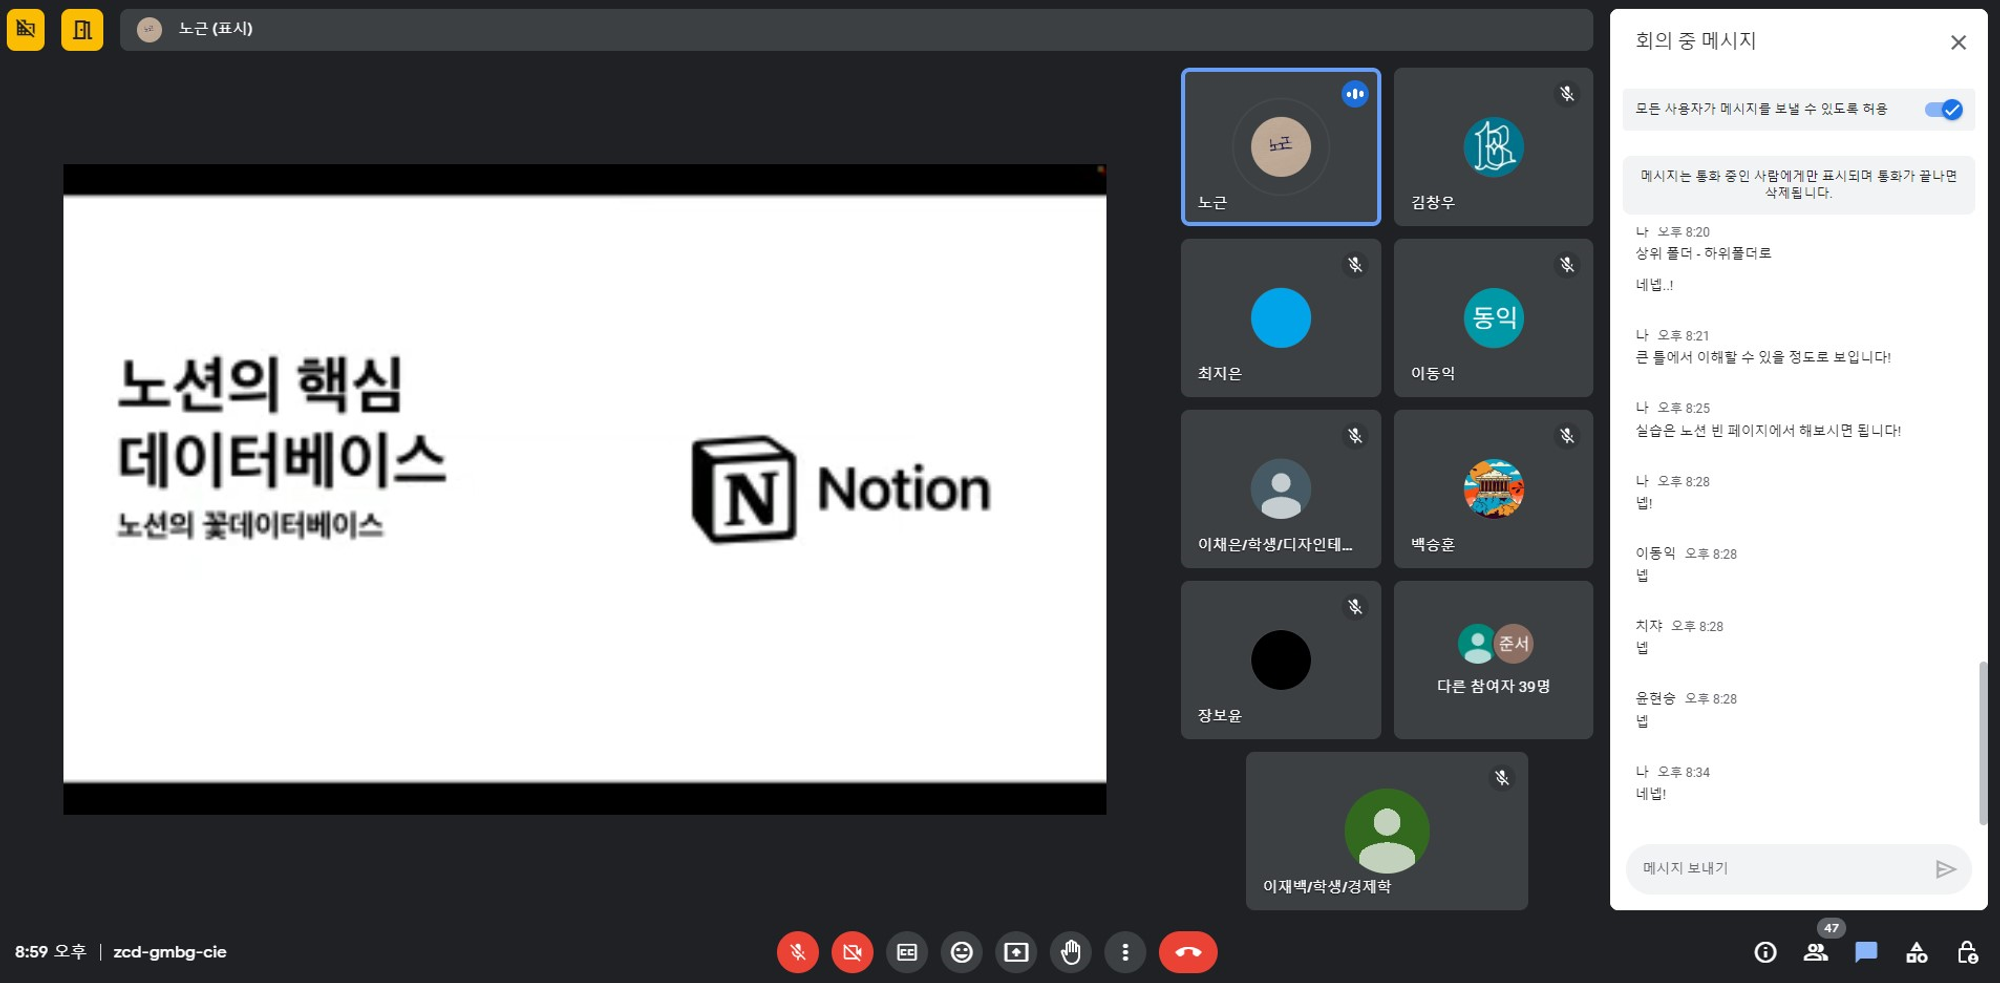Select 노근 participant tile
Viewport: 2000px width, 983px height.
1281,147
